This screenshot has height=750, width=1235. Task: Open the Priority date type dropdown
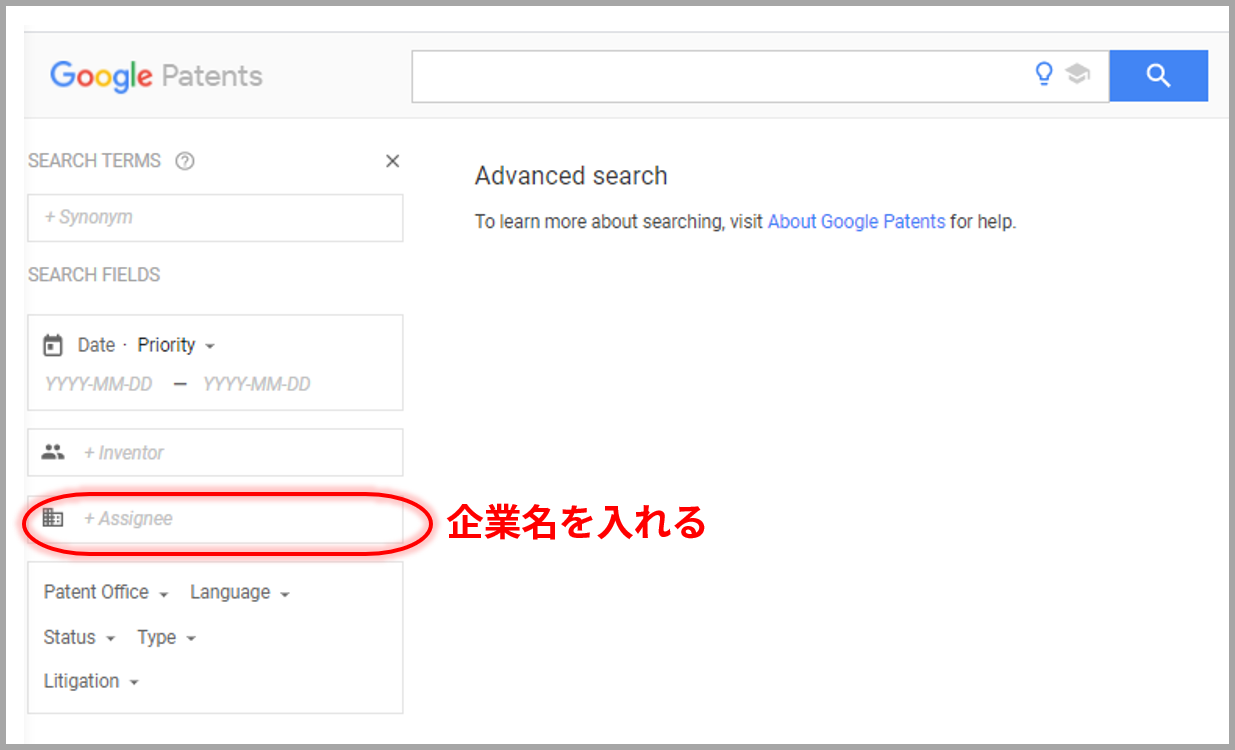click(x=176, y=345)
